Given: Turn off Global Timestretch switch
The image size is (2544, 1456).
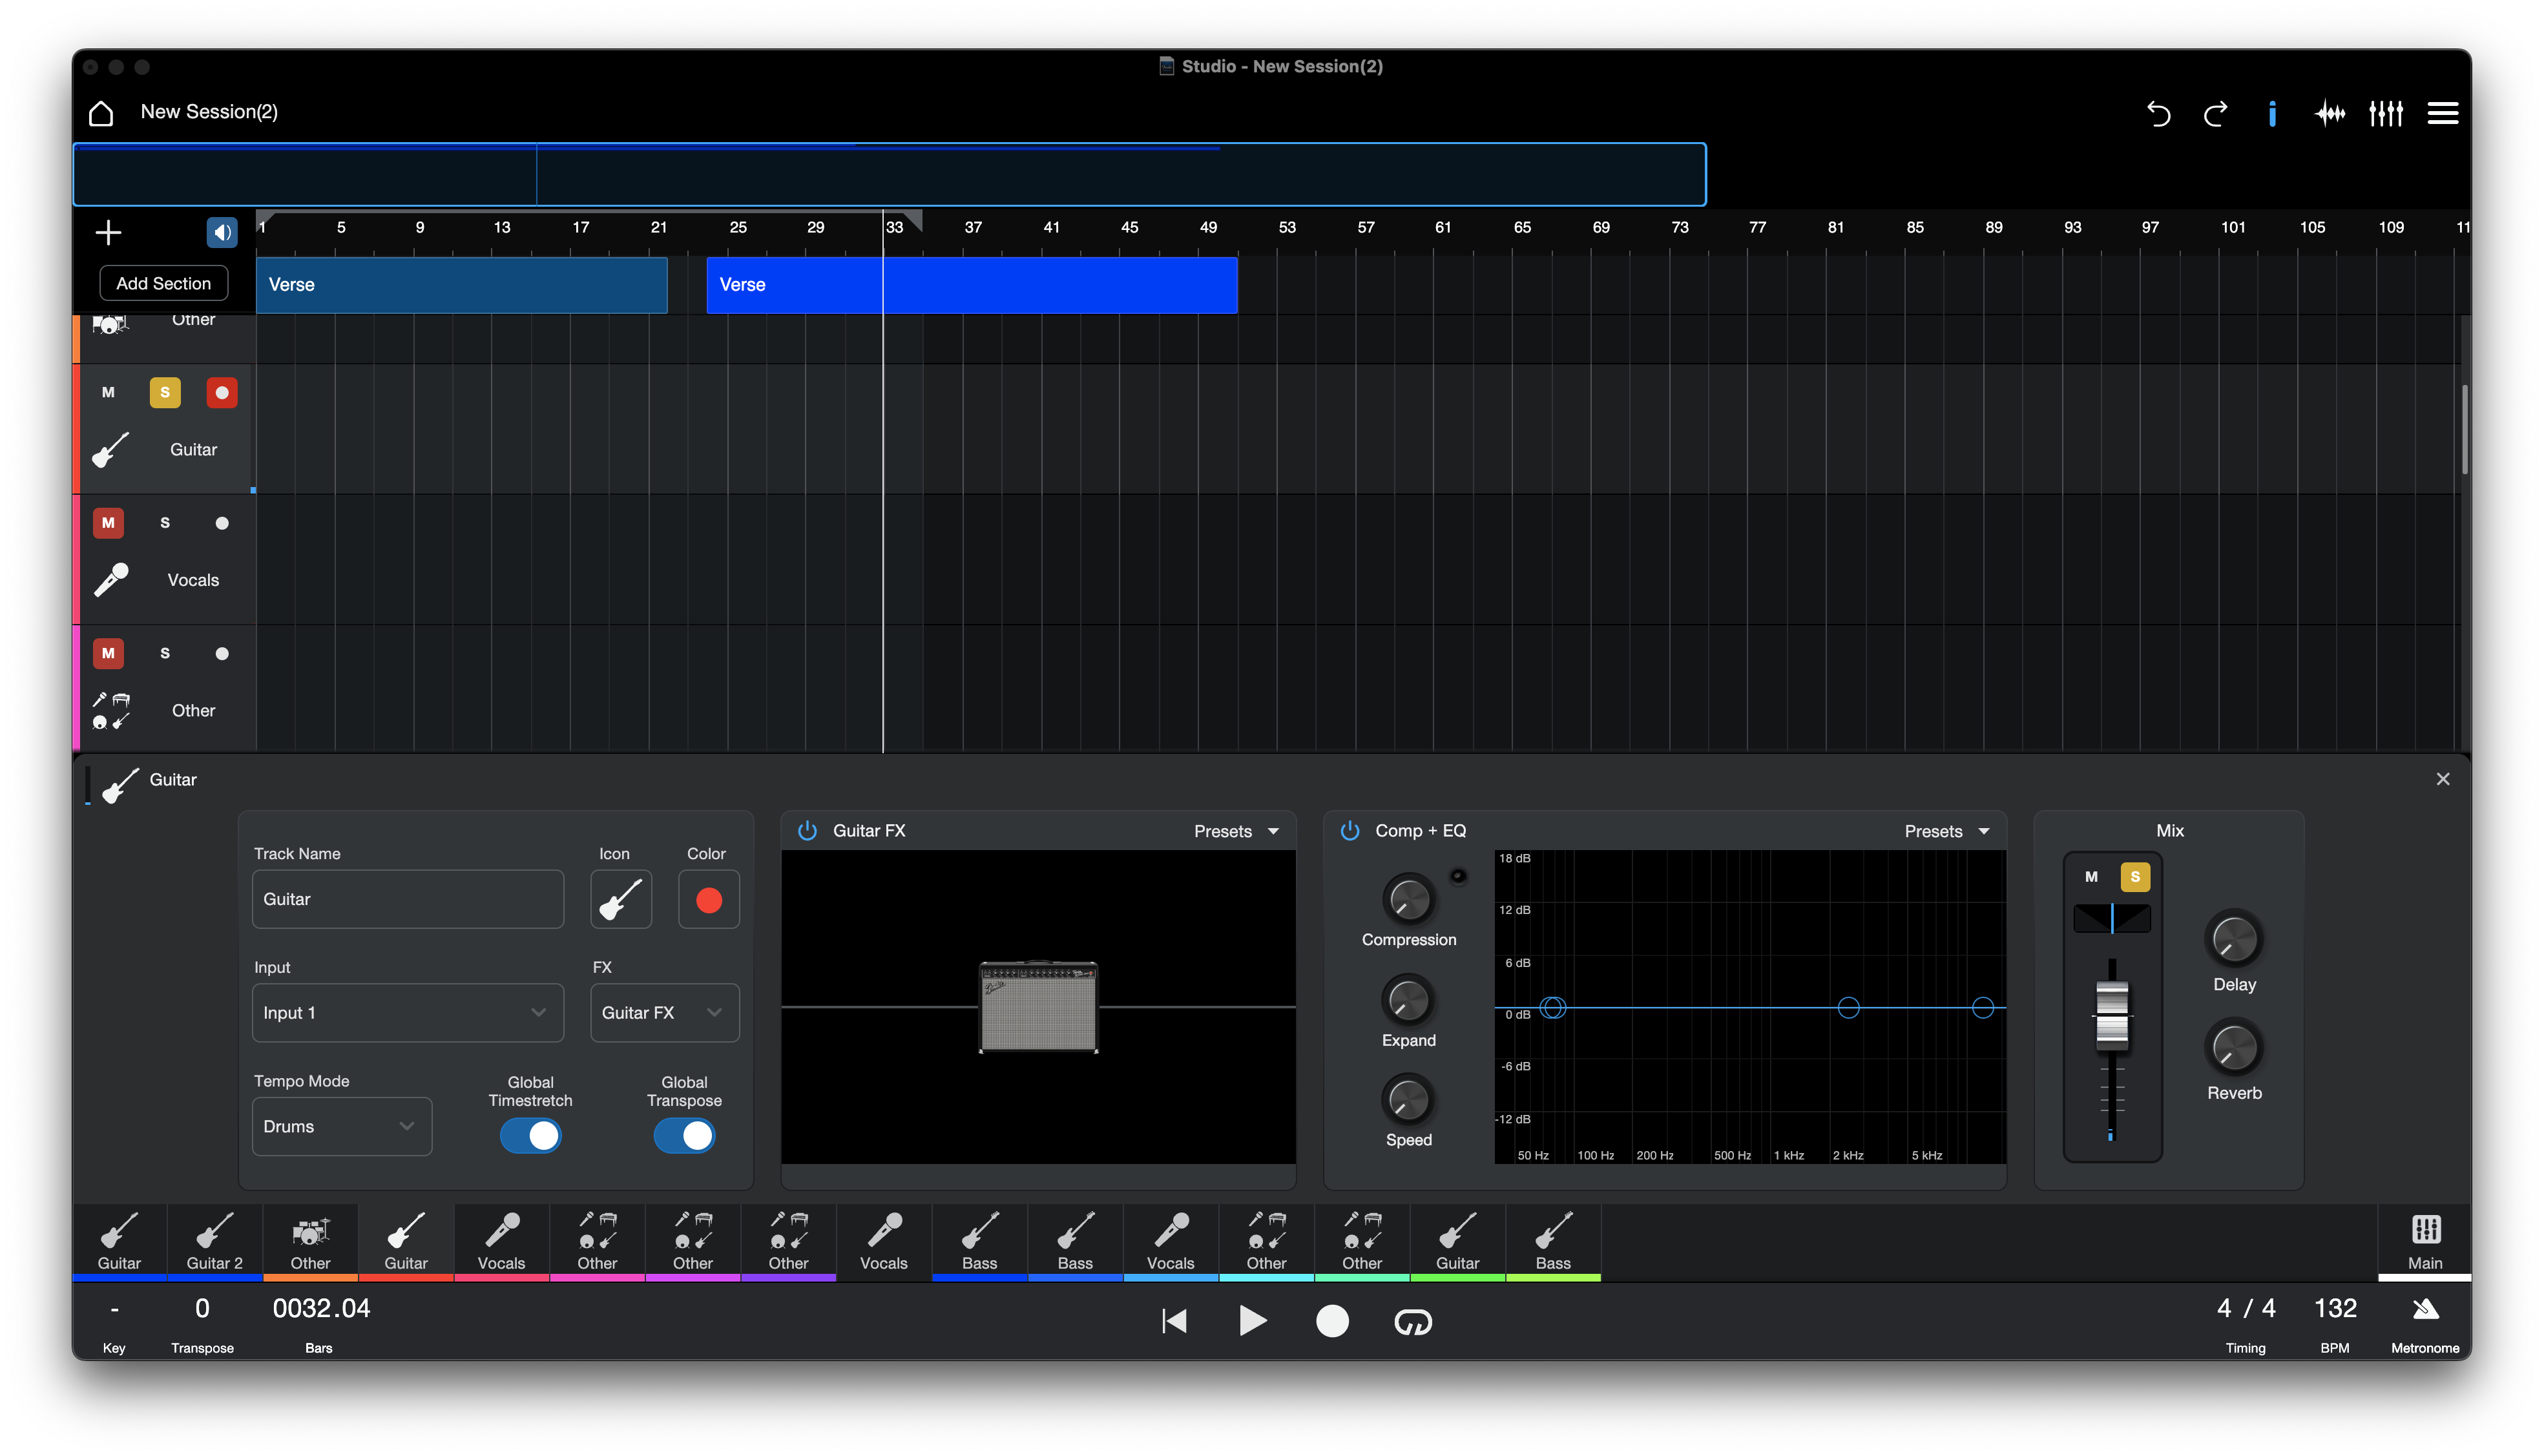Looking at the screenshot, I should pos(530,1136).
